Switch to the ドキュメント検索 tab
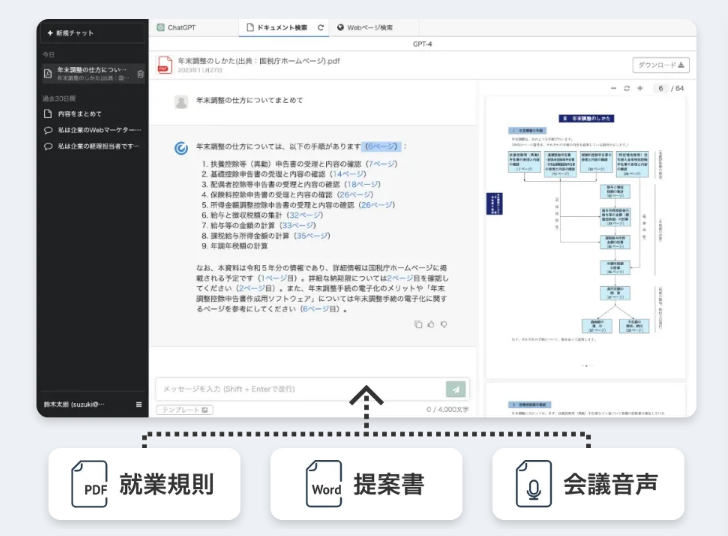The height and width of the screenshot is (536, 728). (277, 27)
